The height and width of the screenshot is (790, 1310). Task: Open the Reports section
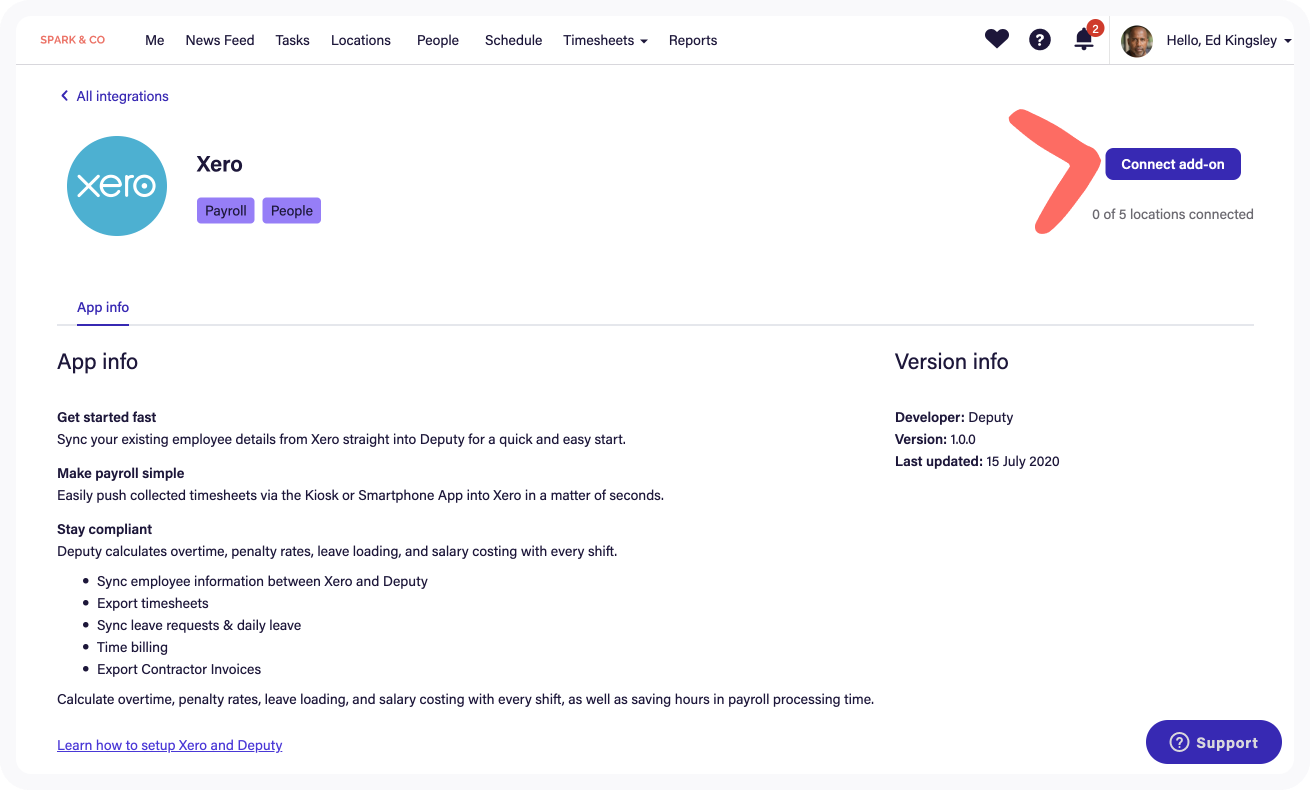tap(693, 40)
